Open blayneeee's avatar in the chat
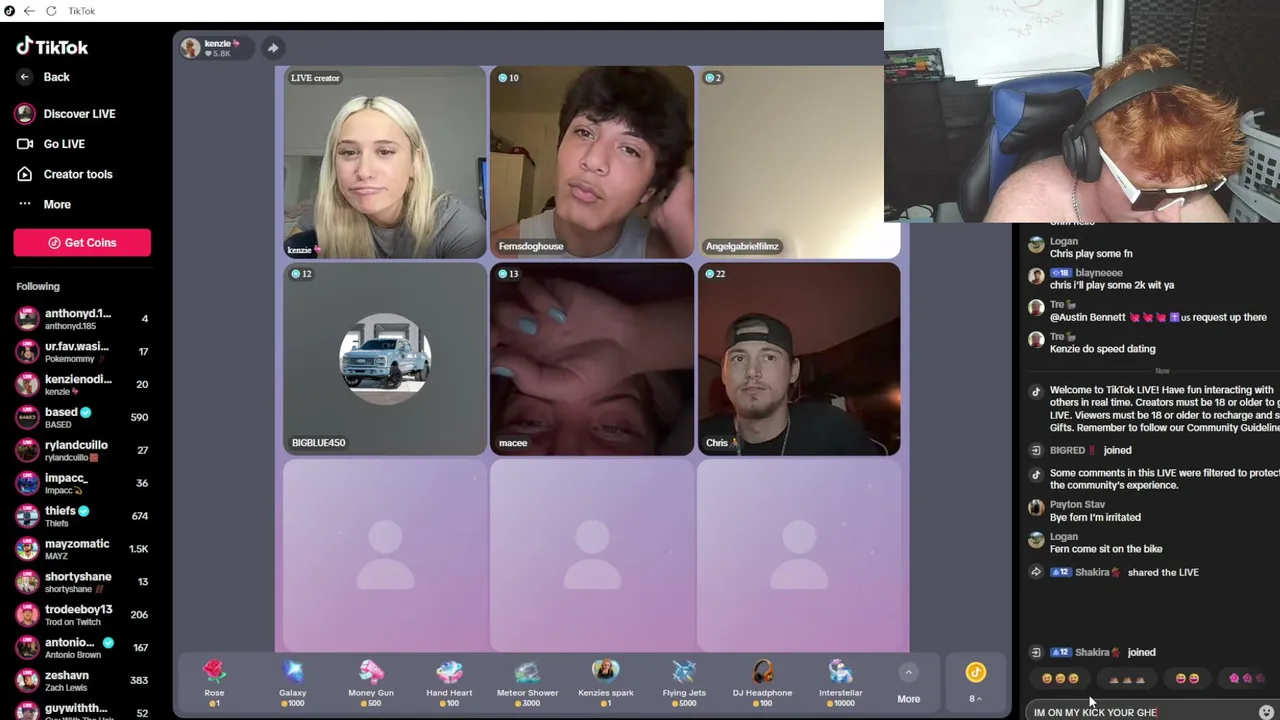Viewport: 1280px width, 720px height. point(1036,276)
